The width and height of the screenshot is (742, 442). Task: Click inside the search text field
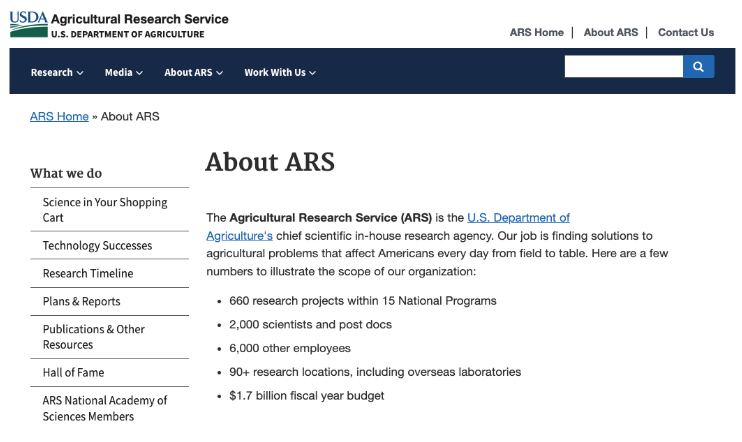[623, 67]
